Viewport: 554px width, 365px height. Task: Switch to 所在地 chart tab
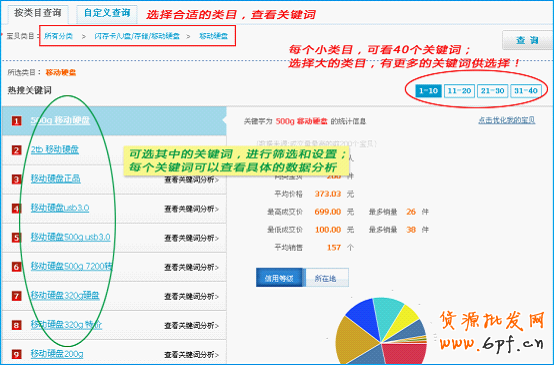click(326, 278)
